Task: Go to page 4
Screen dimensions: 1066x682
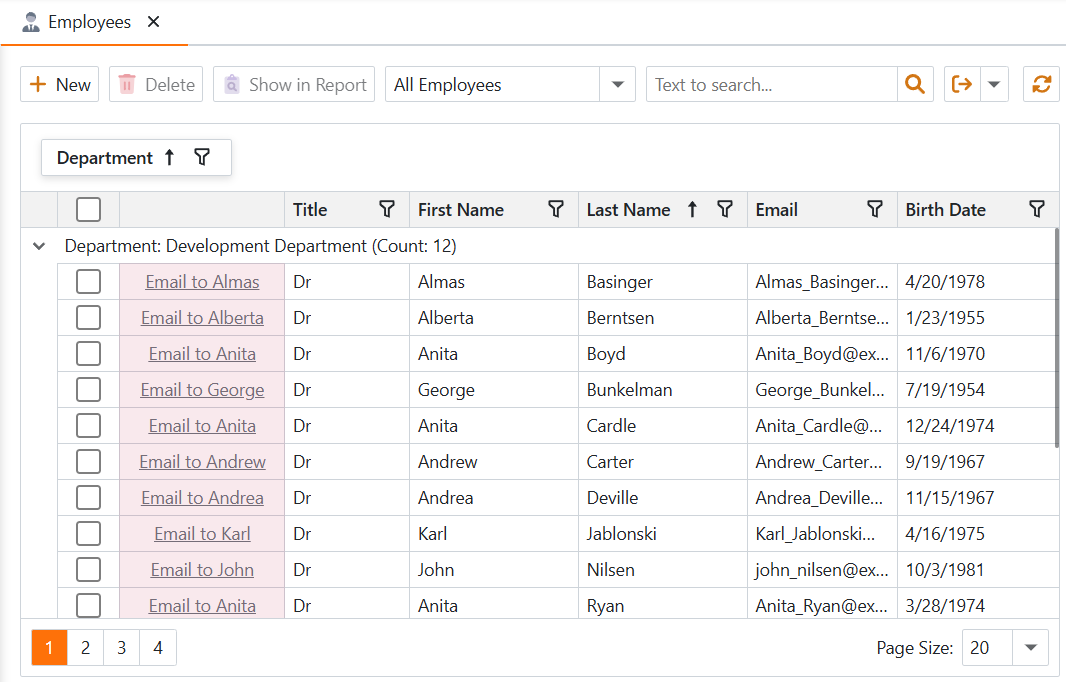Action: tap(158, 647)
